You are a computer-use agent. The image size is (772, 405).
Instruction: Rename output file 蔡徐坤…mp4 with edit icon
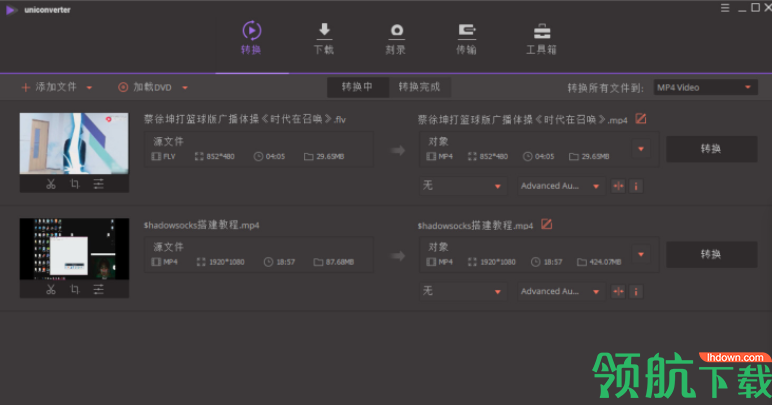[641, 119]
